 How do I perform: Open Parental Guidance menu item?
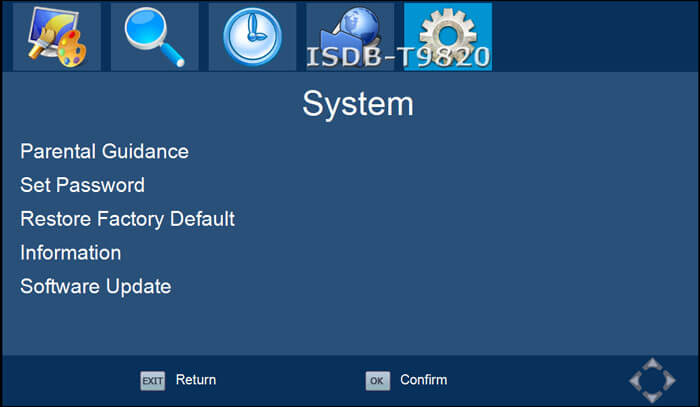pos(104,152)
